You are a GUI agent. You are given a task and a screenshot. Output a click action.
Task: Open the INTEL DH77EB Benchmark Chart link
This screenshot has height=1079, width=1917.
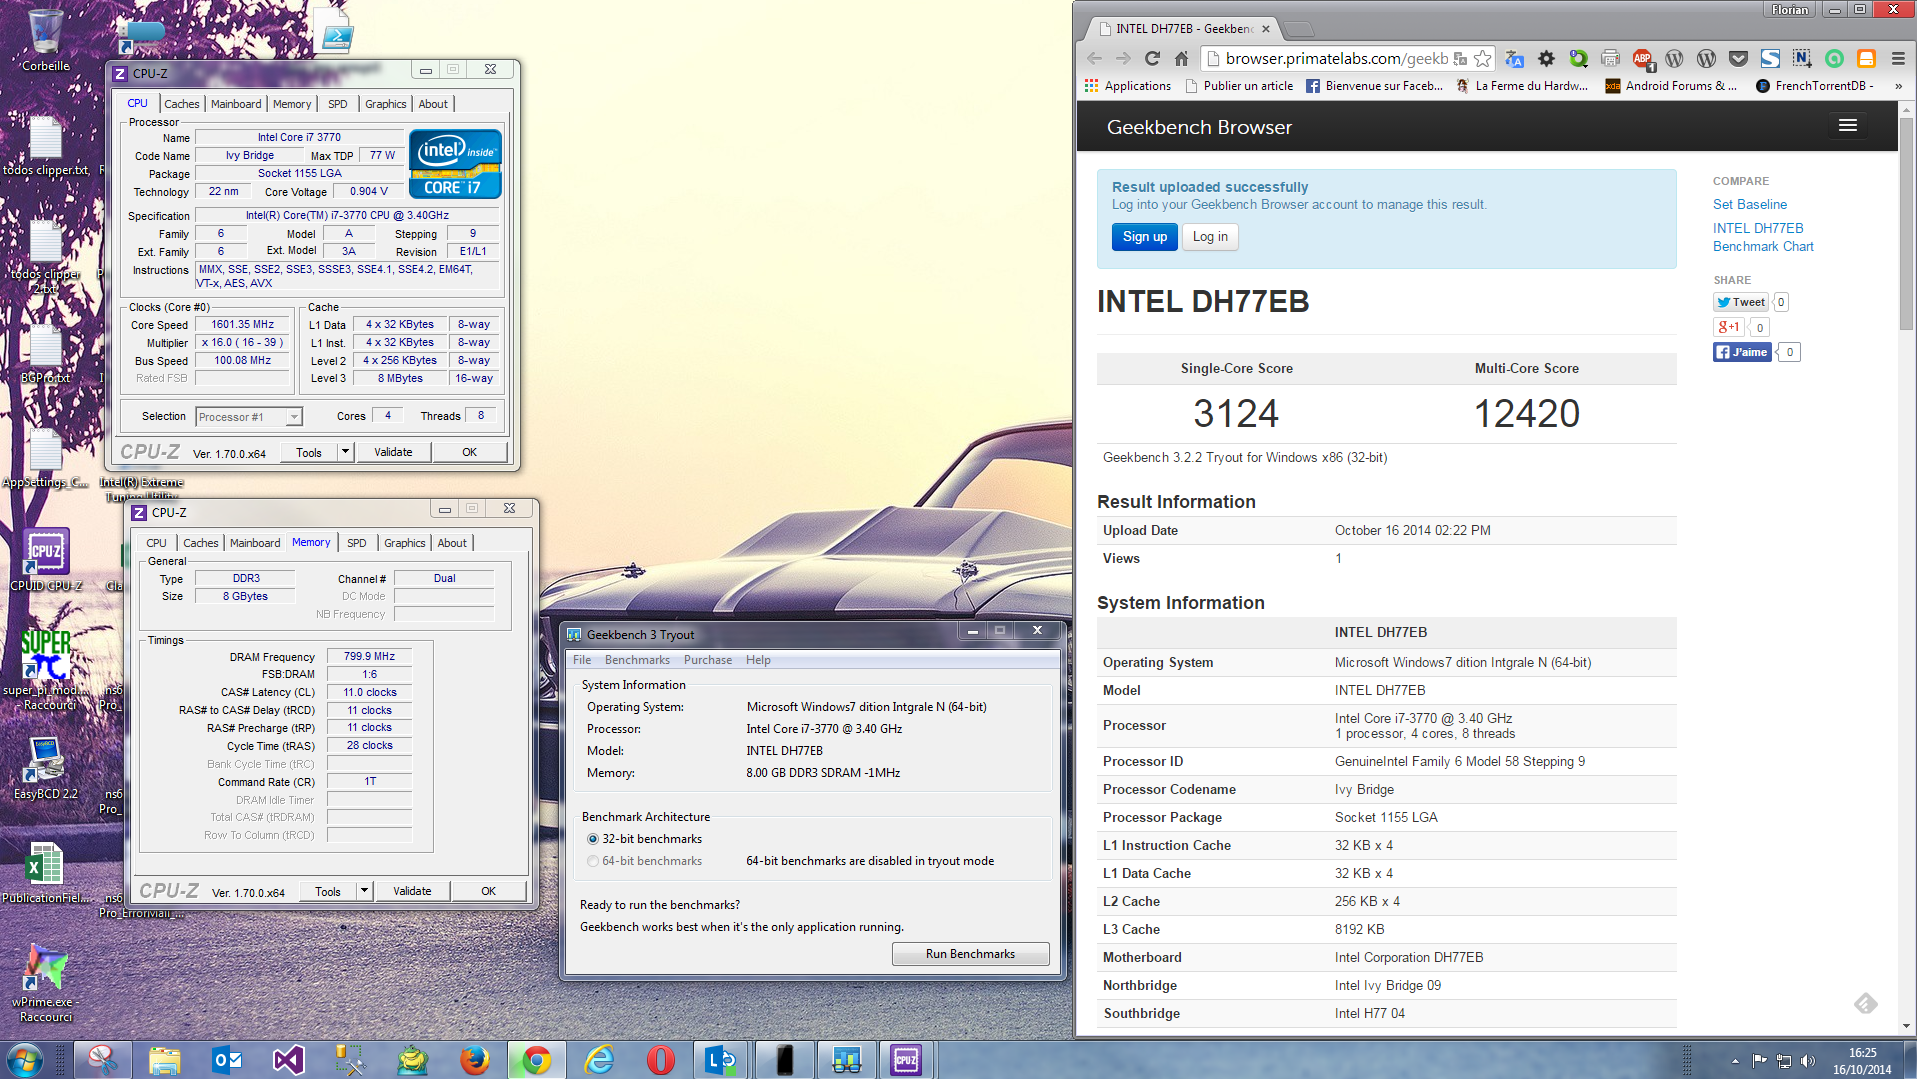(x=1763, y=237)
